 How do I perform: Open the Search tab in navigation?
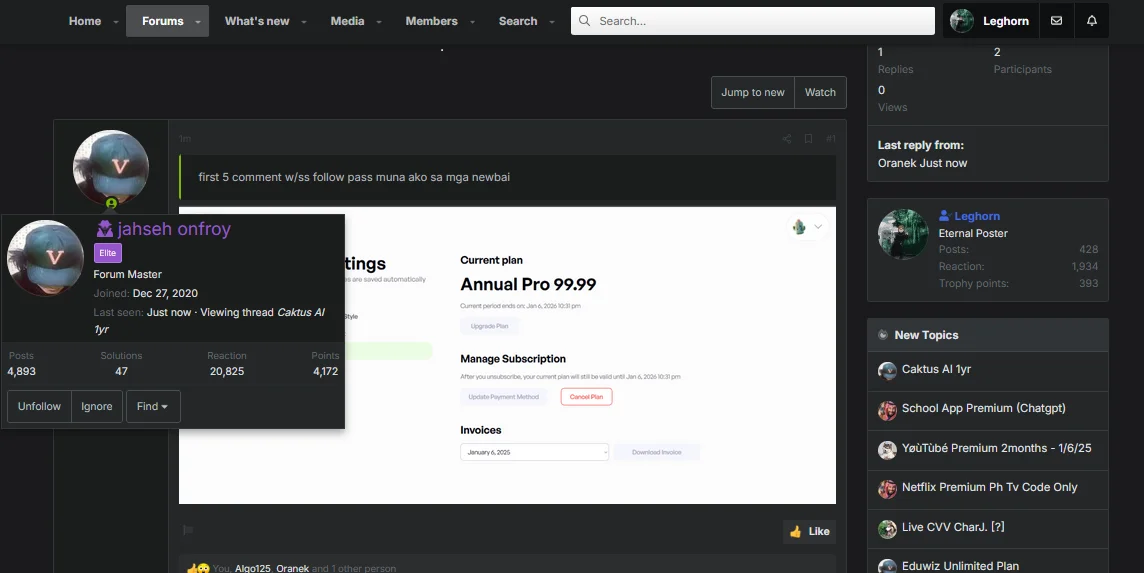tap(518, 21)
